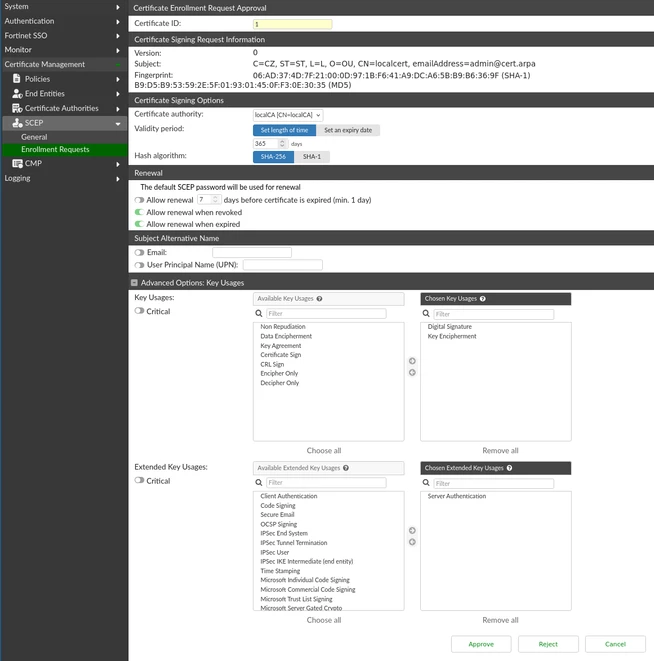
Task: Select SHA-256 hash algorithm
Action: [x=273, y=157]
